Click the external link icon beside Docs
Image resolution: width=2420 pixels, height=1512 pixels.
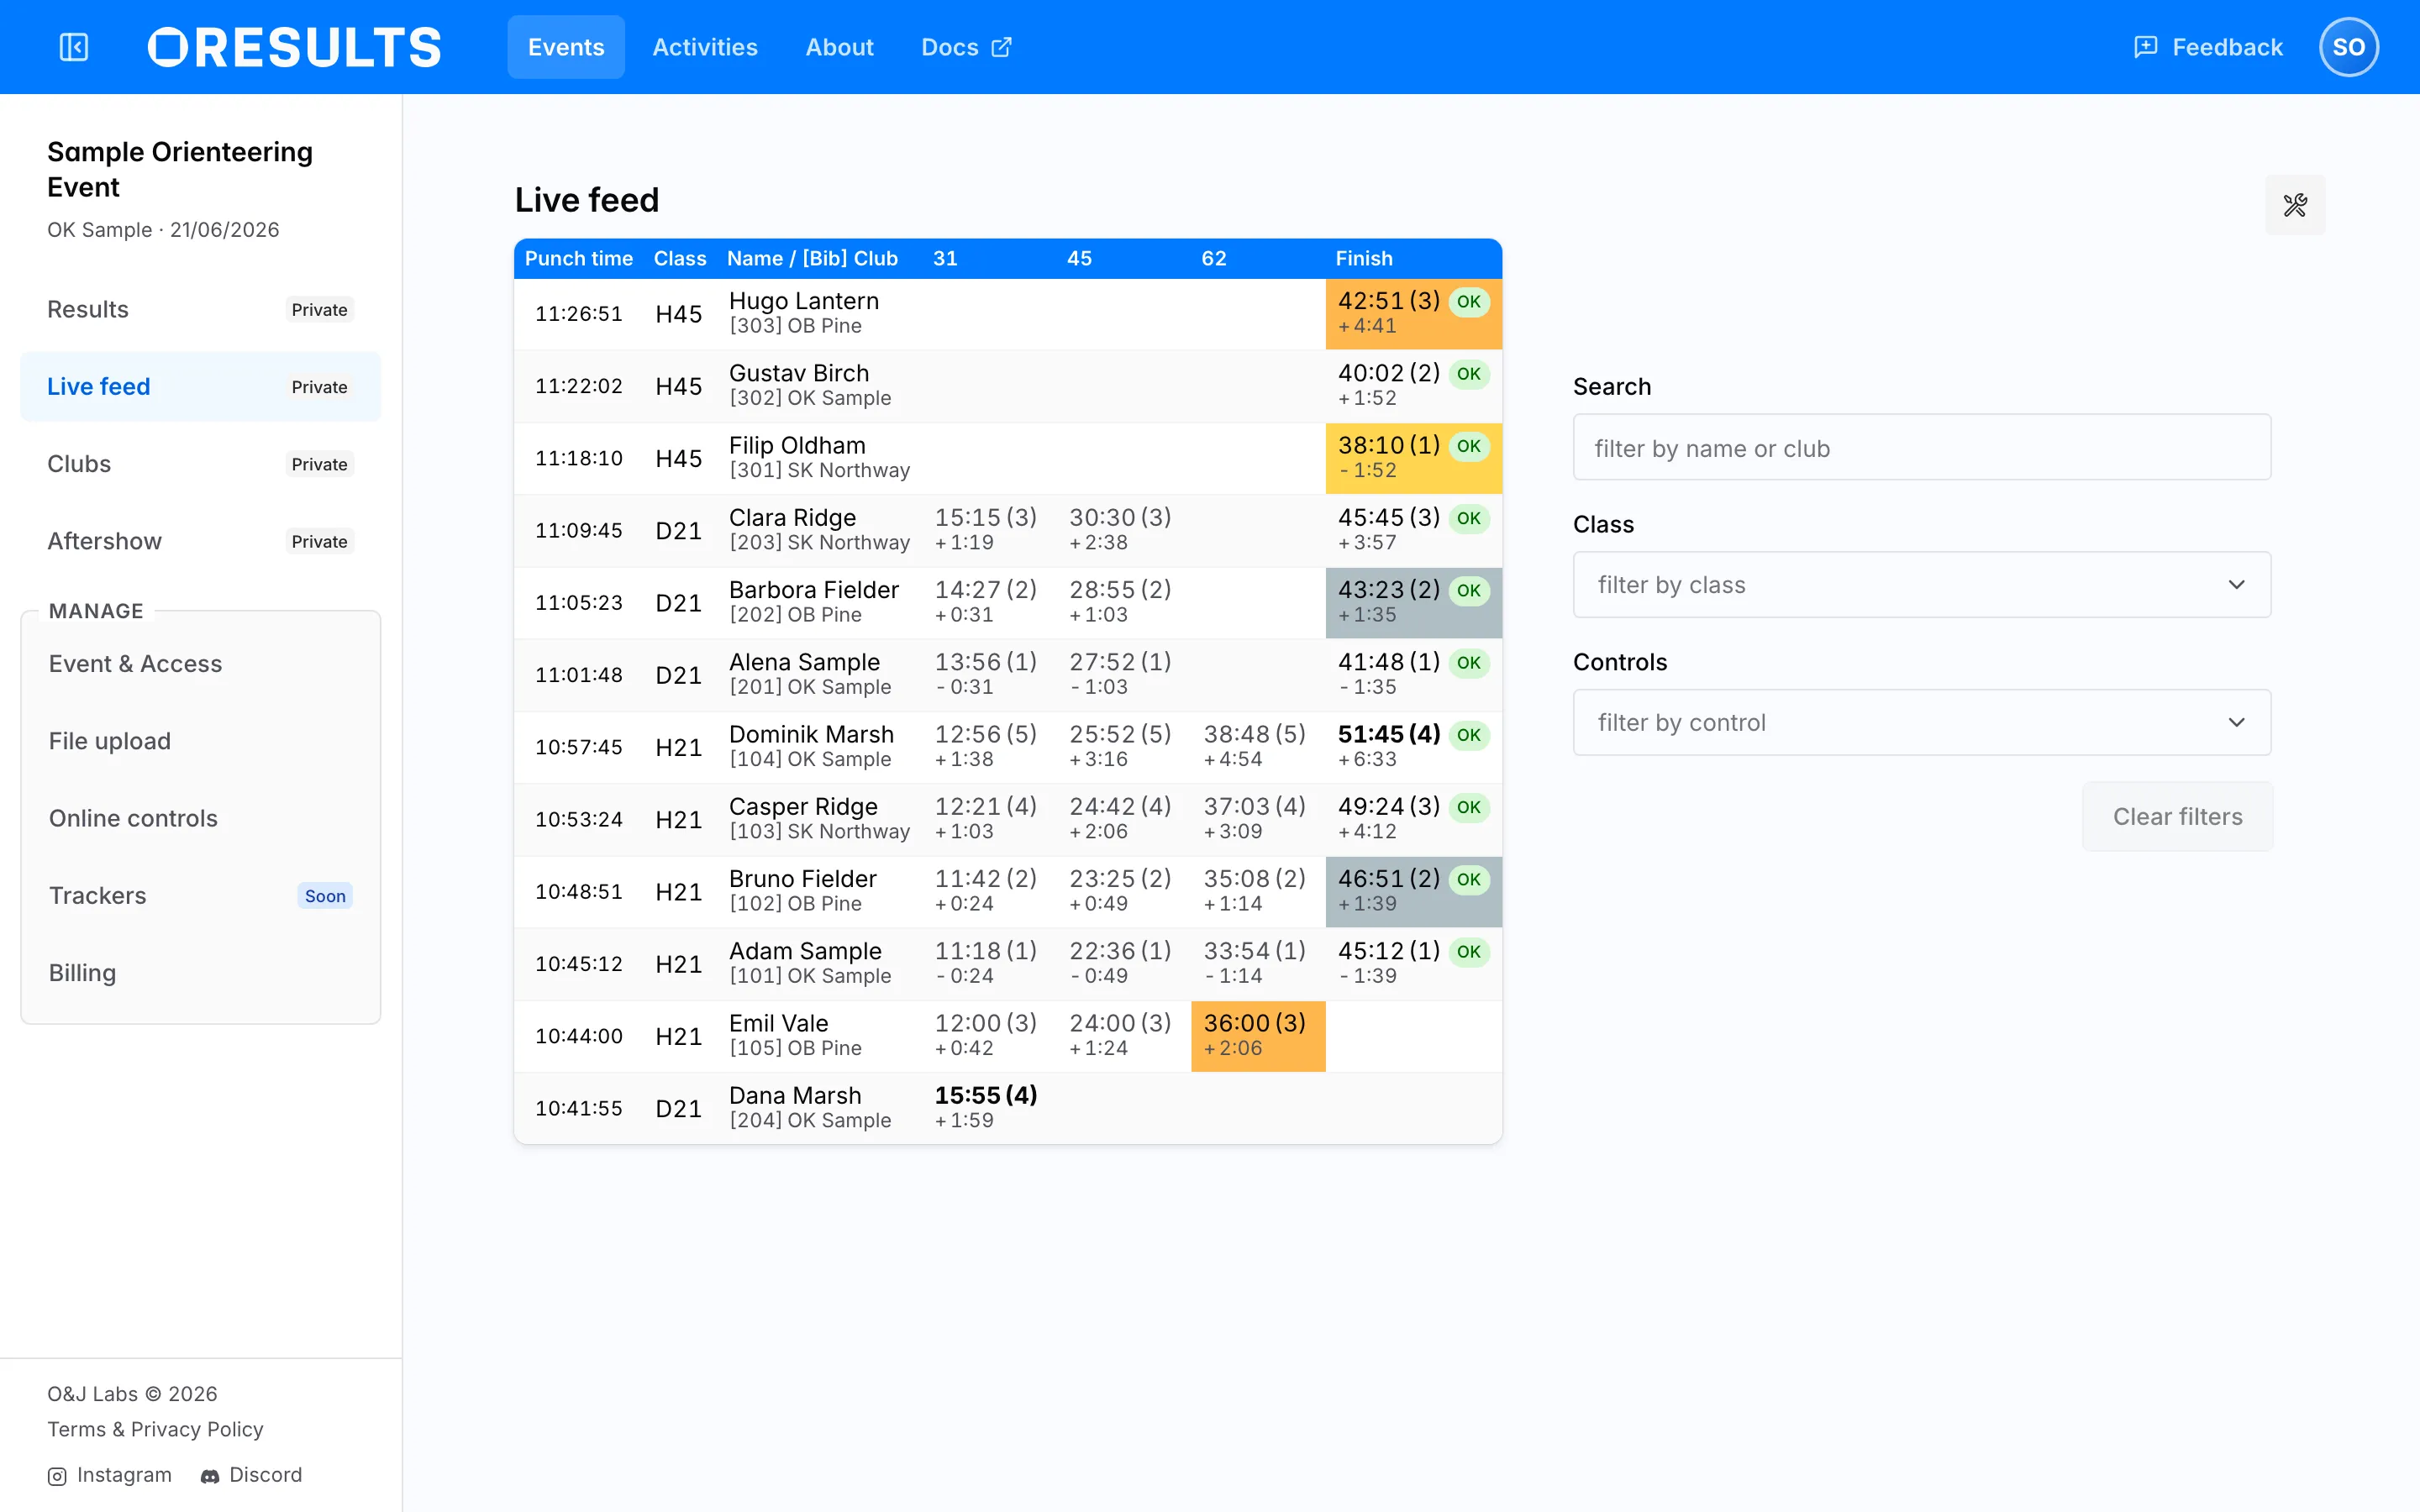tap(1001, 47)
